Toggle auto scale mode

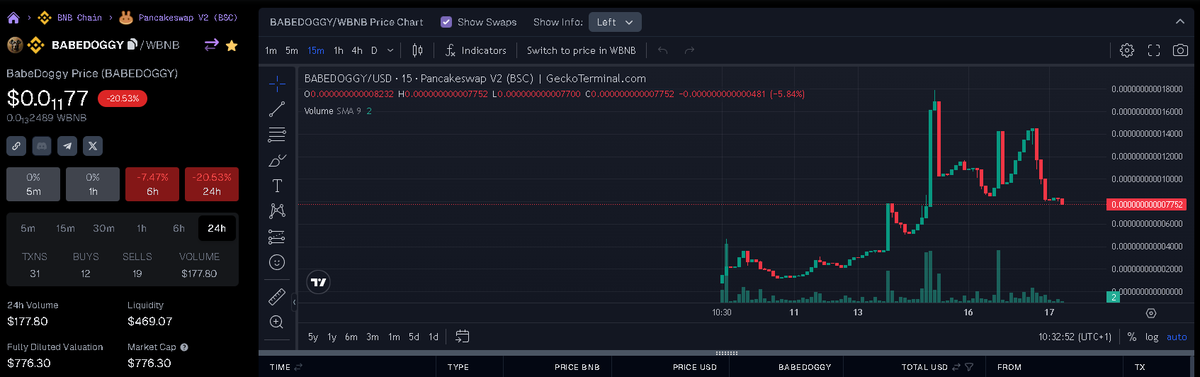click(x=1177, y=337)
